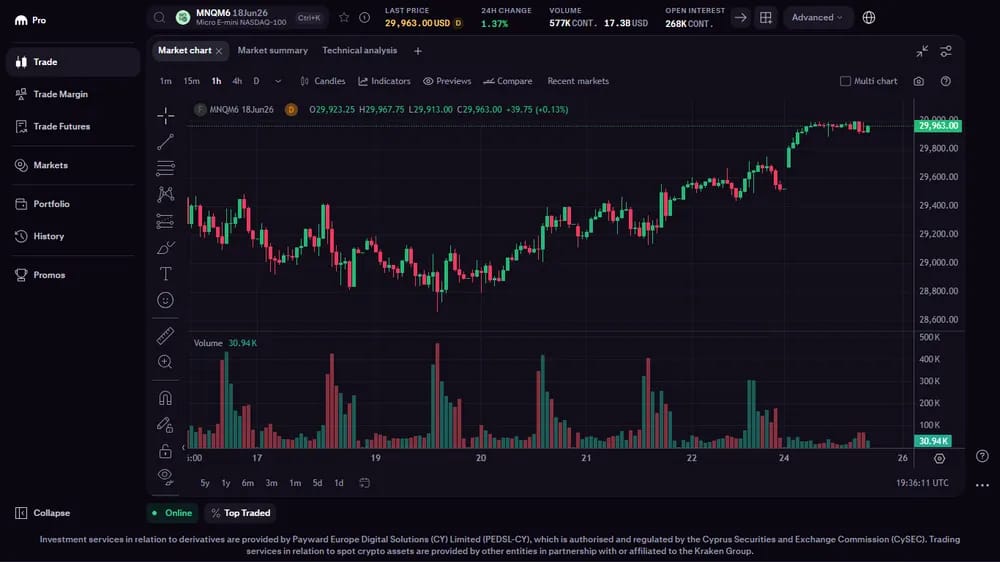Add MNQM6 to favorites with the star
This screenshot has height=562, width=1000.
click(344, 17)
